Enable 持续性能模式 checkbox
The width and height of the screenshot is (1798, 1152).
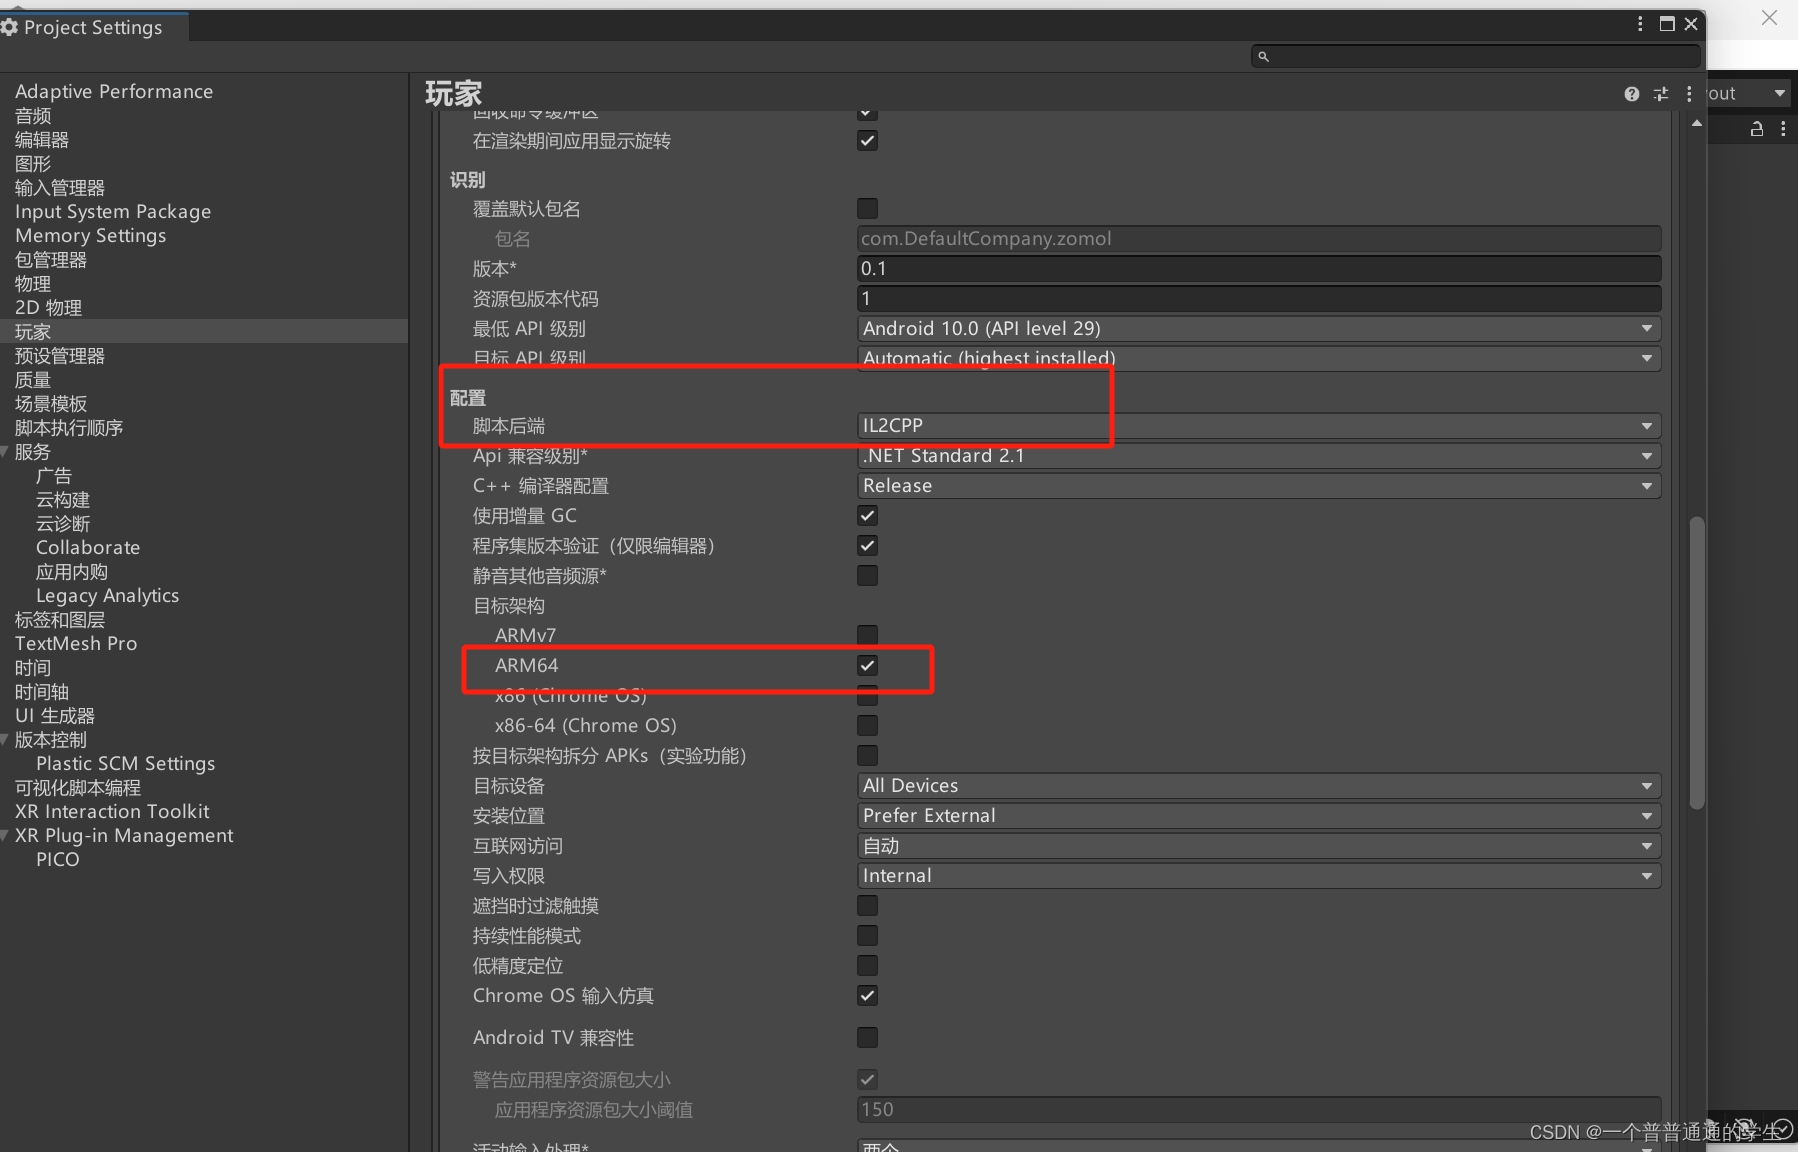pos(867,936)
